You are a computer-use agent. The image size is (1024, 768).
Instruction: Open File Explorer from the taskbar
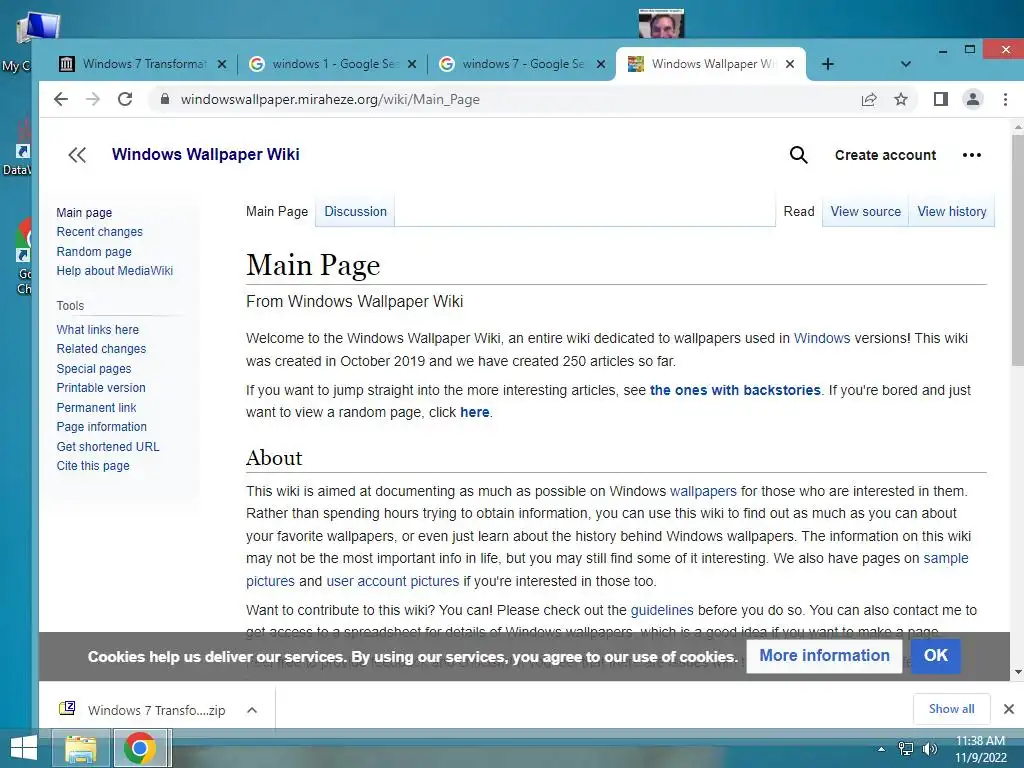coord(80,748)
